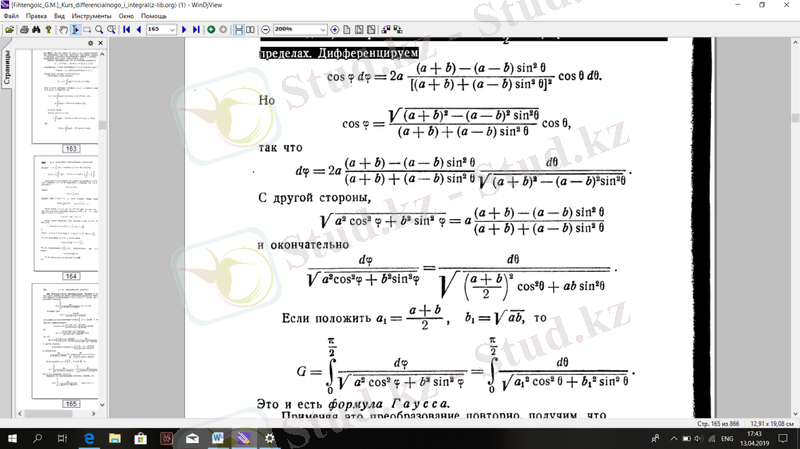The height and width of the screenshot is (449, 800).
Task: Open the page number 165 dropdown
Action: pyautogui.click(x=172, y=30)
